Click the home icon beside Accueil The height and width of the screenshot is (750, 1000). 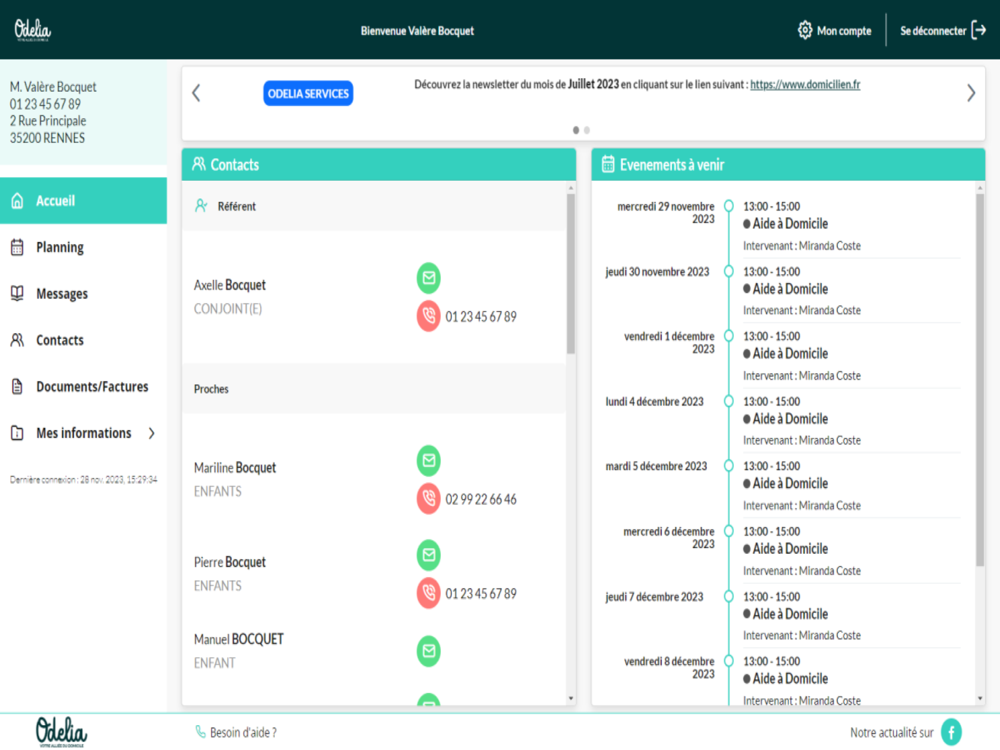coord(17,201)
